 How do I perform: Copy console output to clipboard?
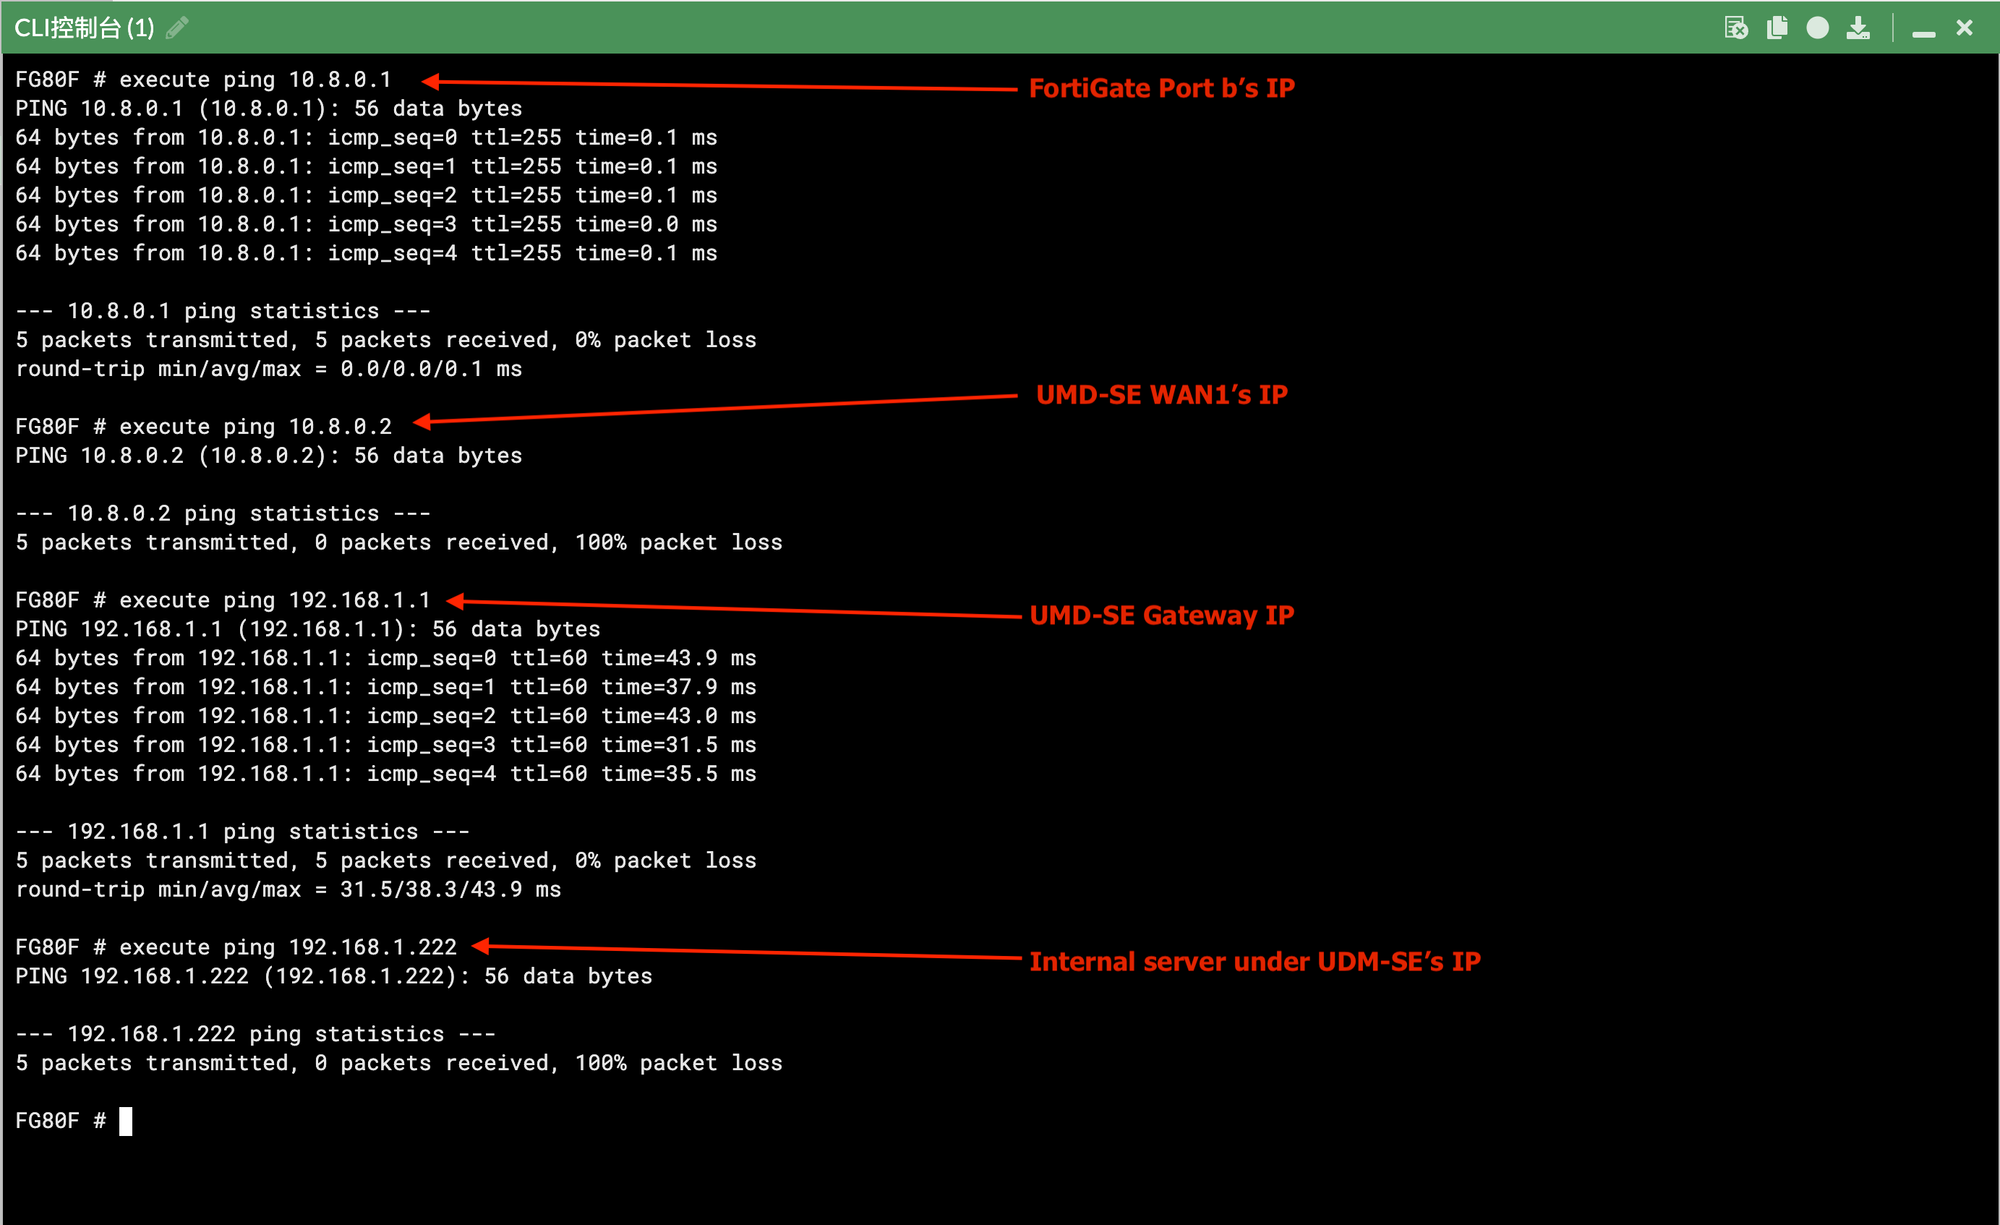click(1777, 28)
